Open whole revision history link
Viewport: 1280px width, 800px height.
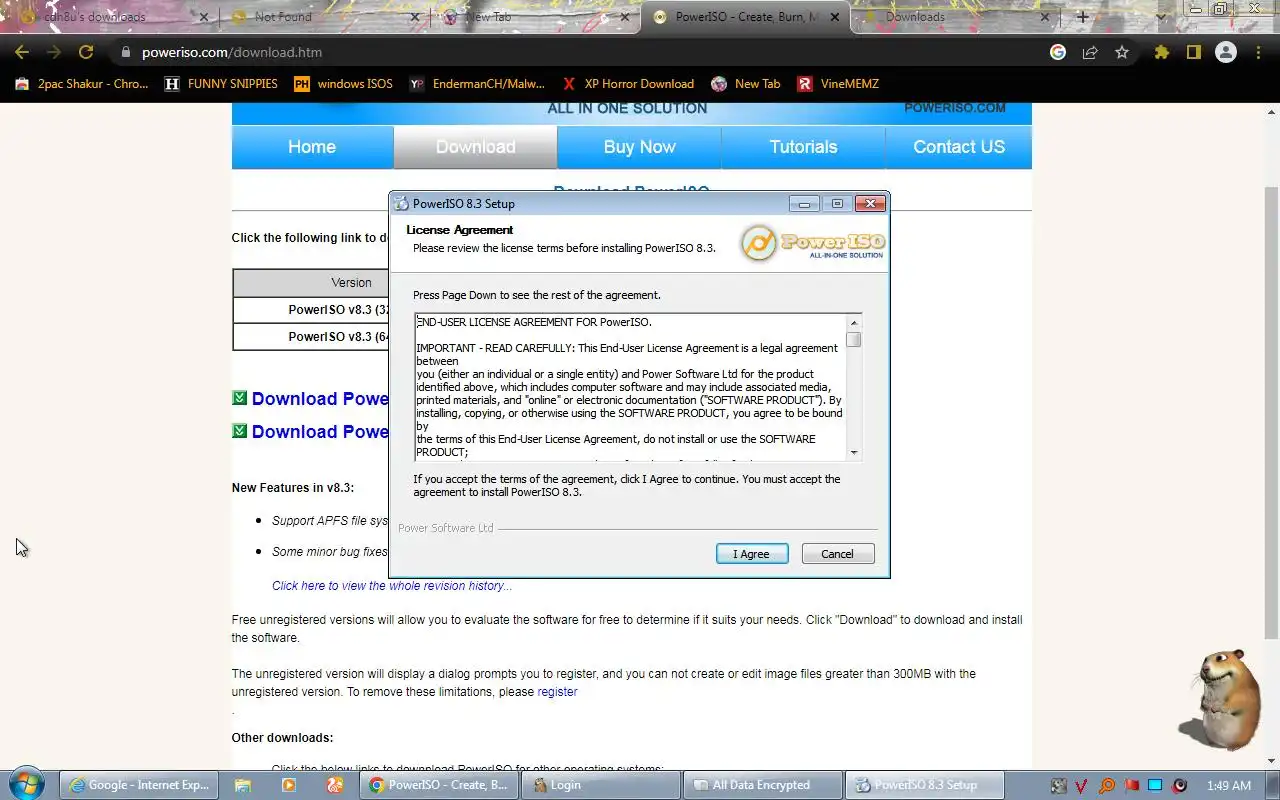[x=392, y=586]
